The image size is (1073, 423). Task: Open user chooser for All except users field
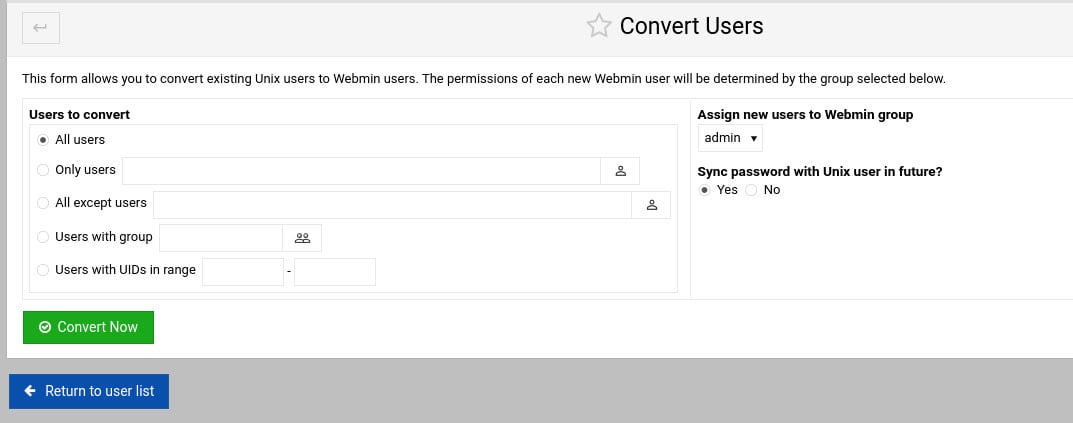click(651, 205)
